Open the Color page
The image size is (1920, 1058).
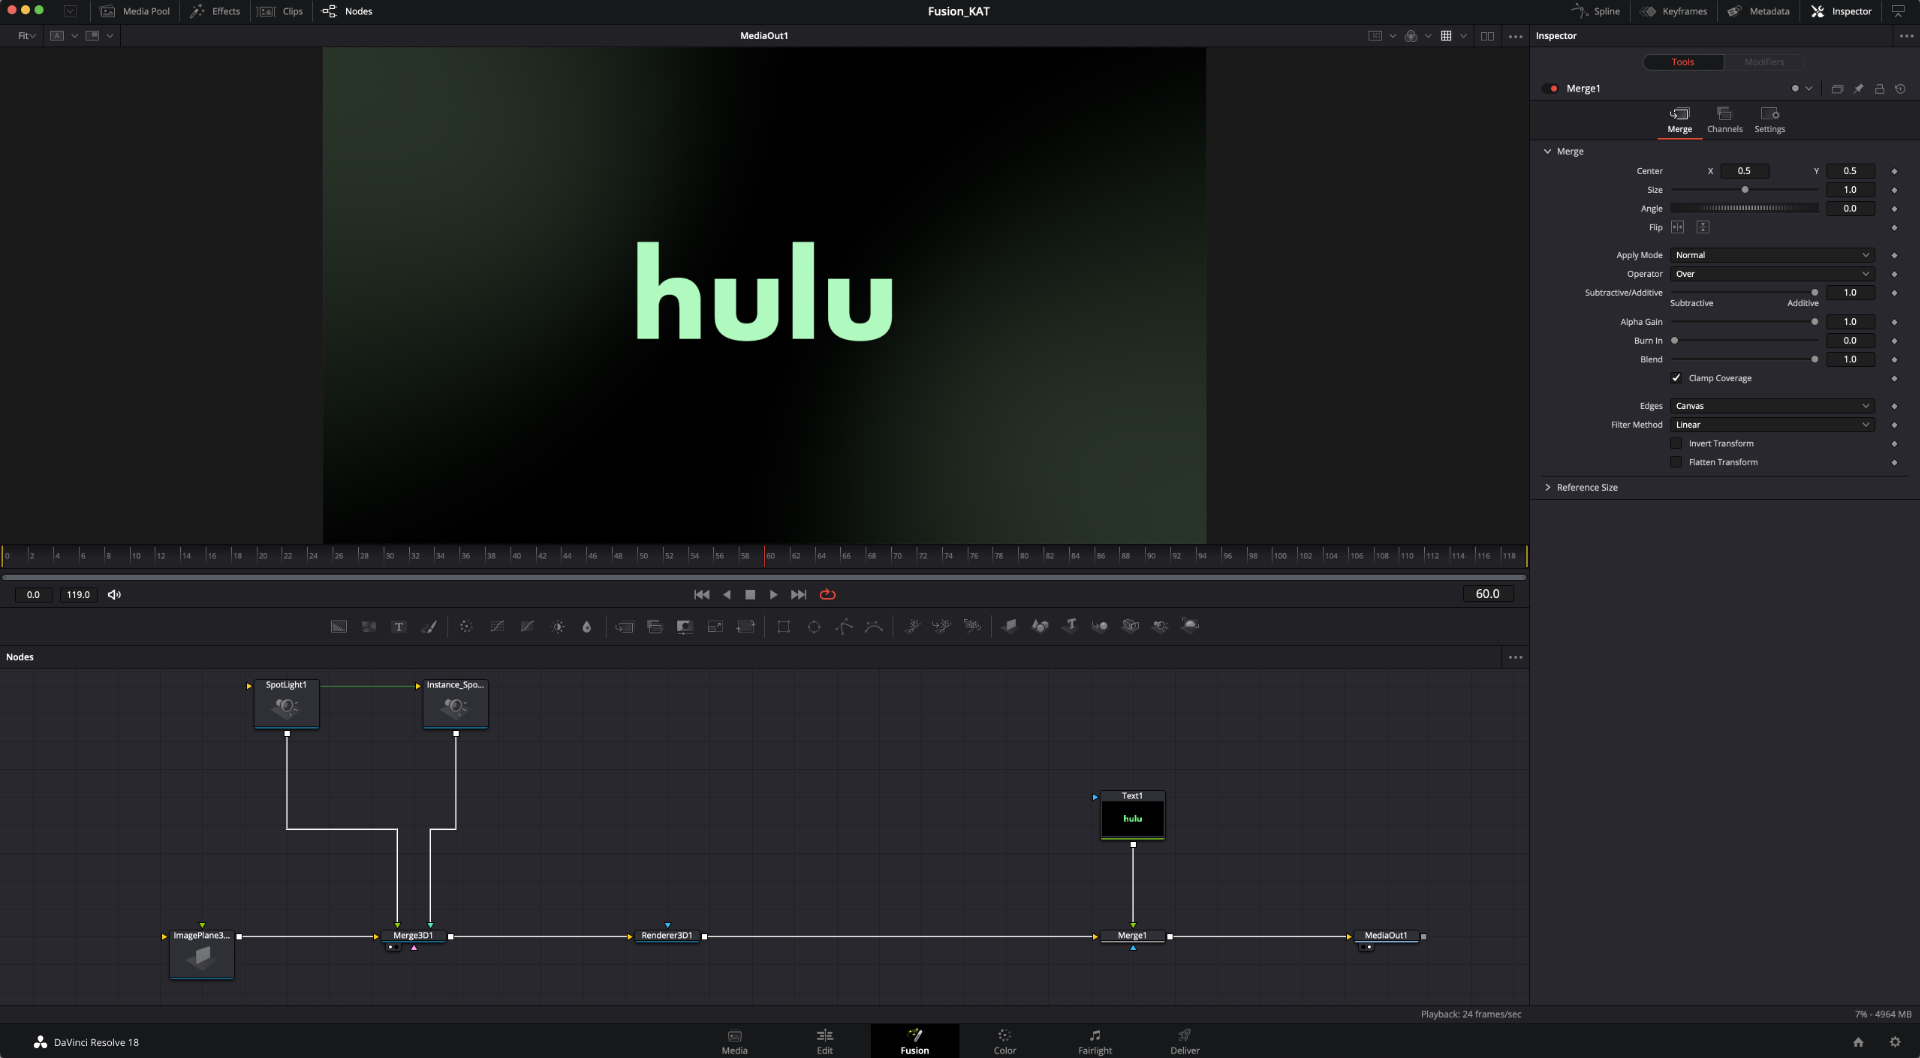(1004, 1041)
